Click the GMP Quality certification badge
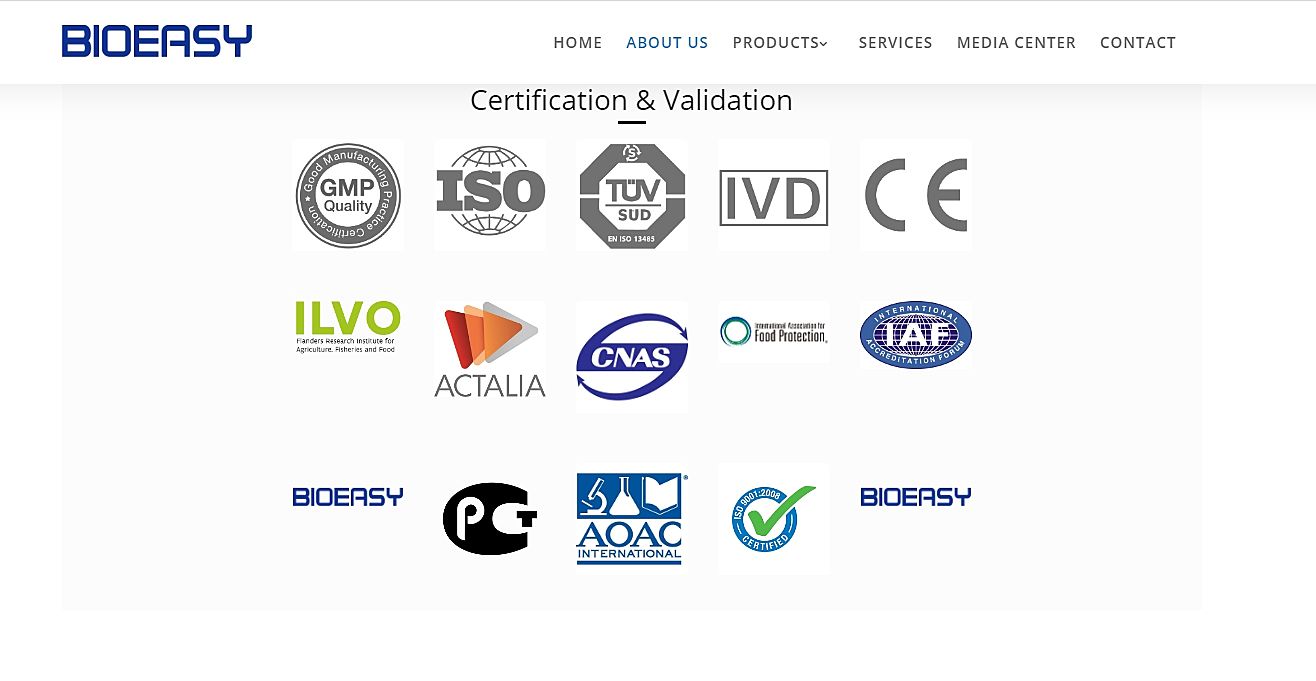This screenshot has width=1316, height=681. [348, 195]
